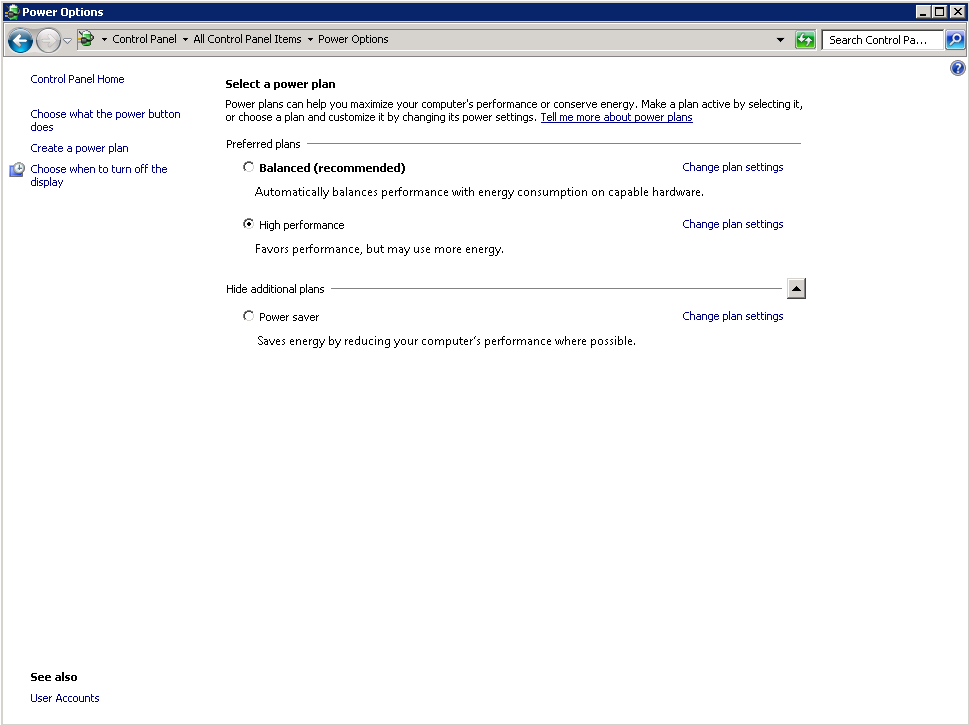970x725 pixels.
Task: Maximize the Power Options window
Action: (x=940, y=12)
